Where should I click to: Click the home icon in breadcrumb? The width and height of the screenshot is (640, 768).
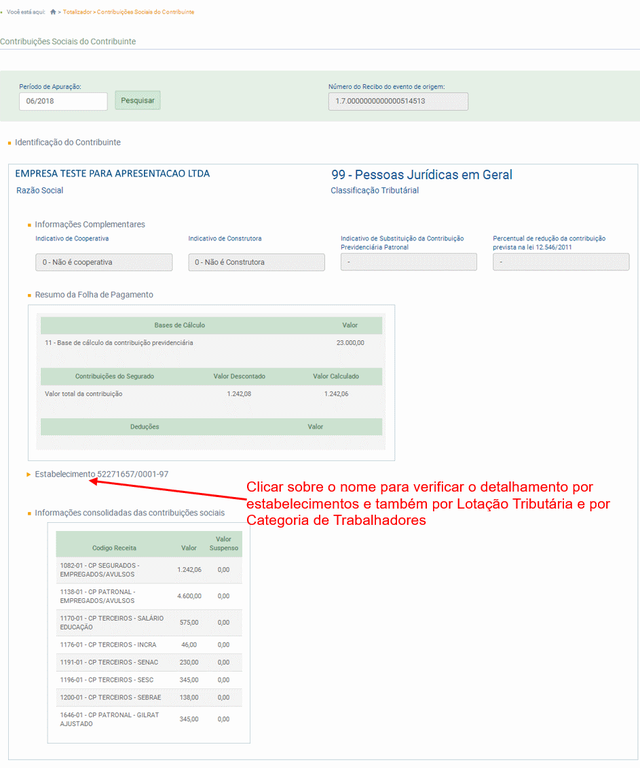tap(53, 12)
